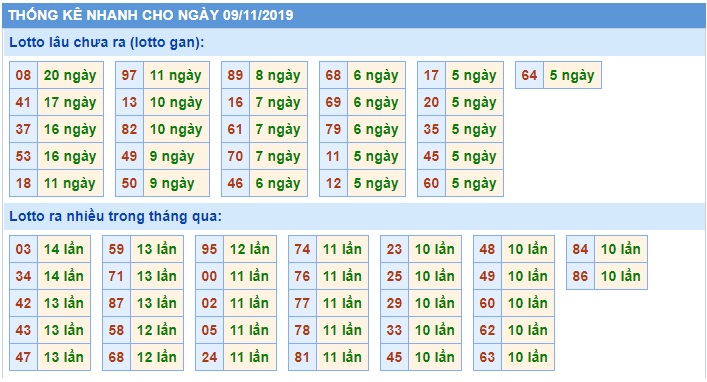Select number cell 58

[116, 331]
